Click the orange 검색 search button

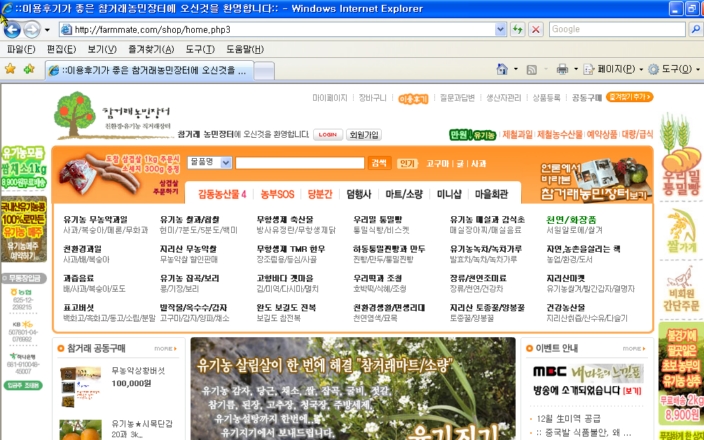[379, 163]
